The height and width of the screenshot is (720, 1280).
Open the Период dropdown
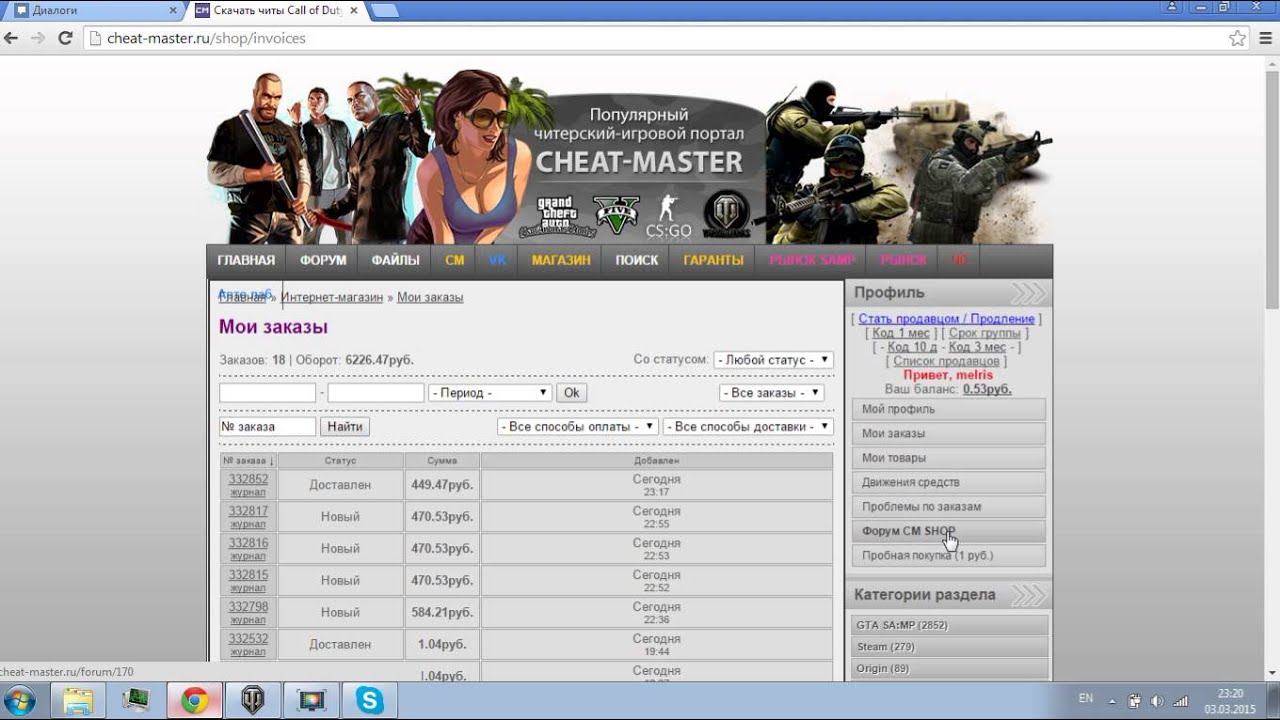(x=490, y=393)
